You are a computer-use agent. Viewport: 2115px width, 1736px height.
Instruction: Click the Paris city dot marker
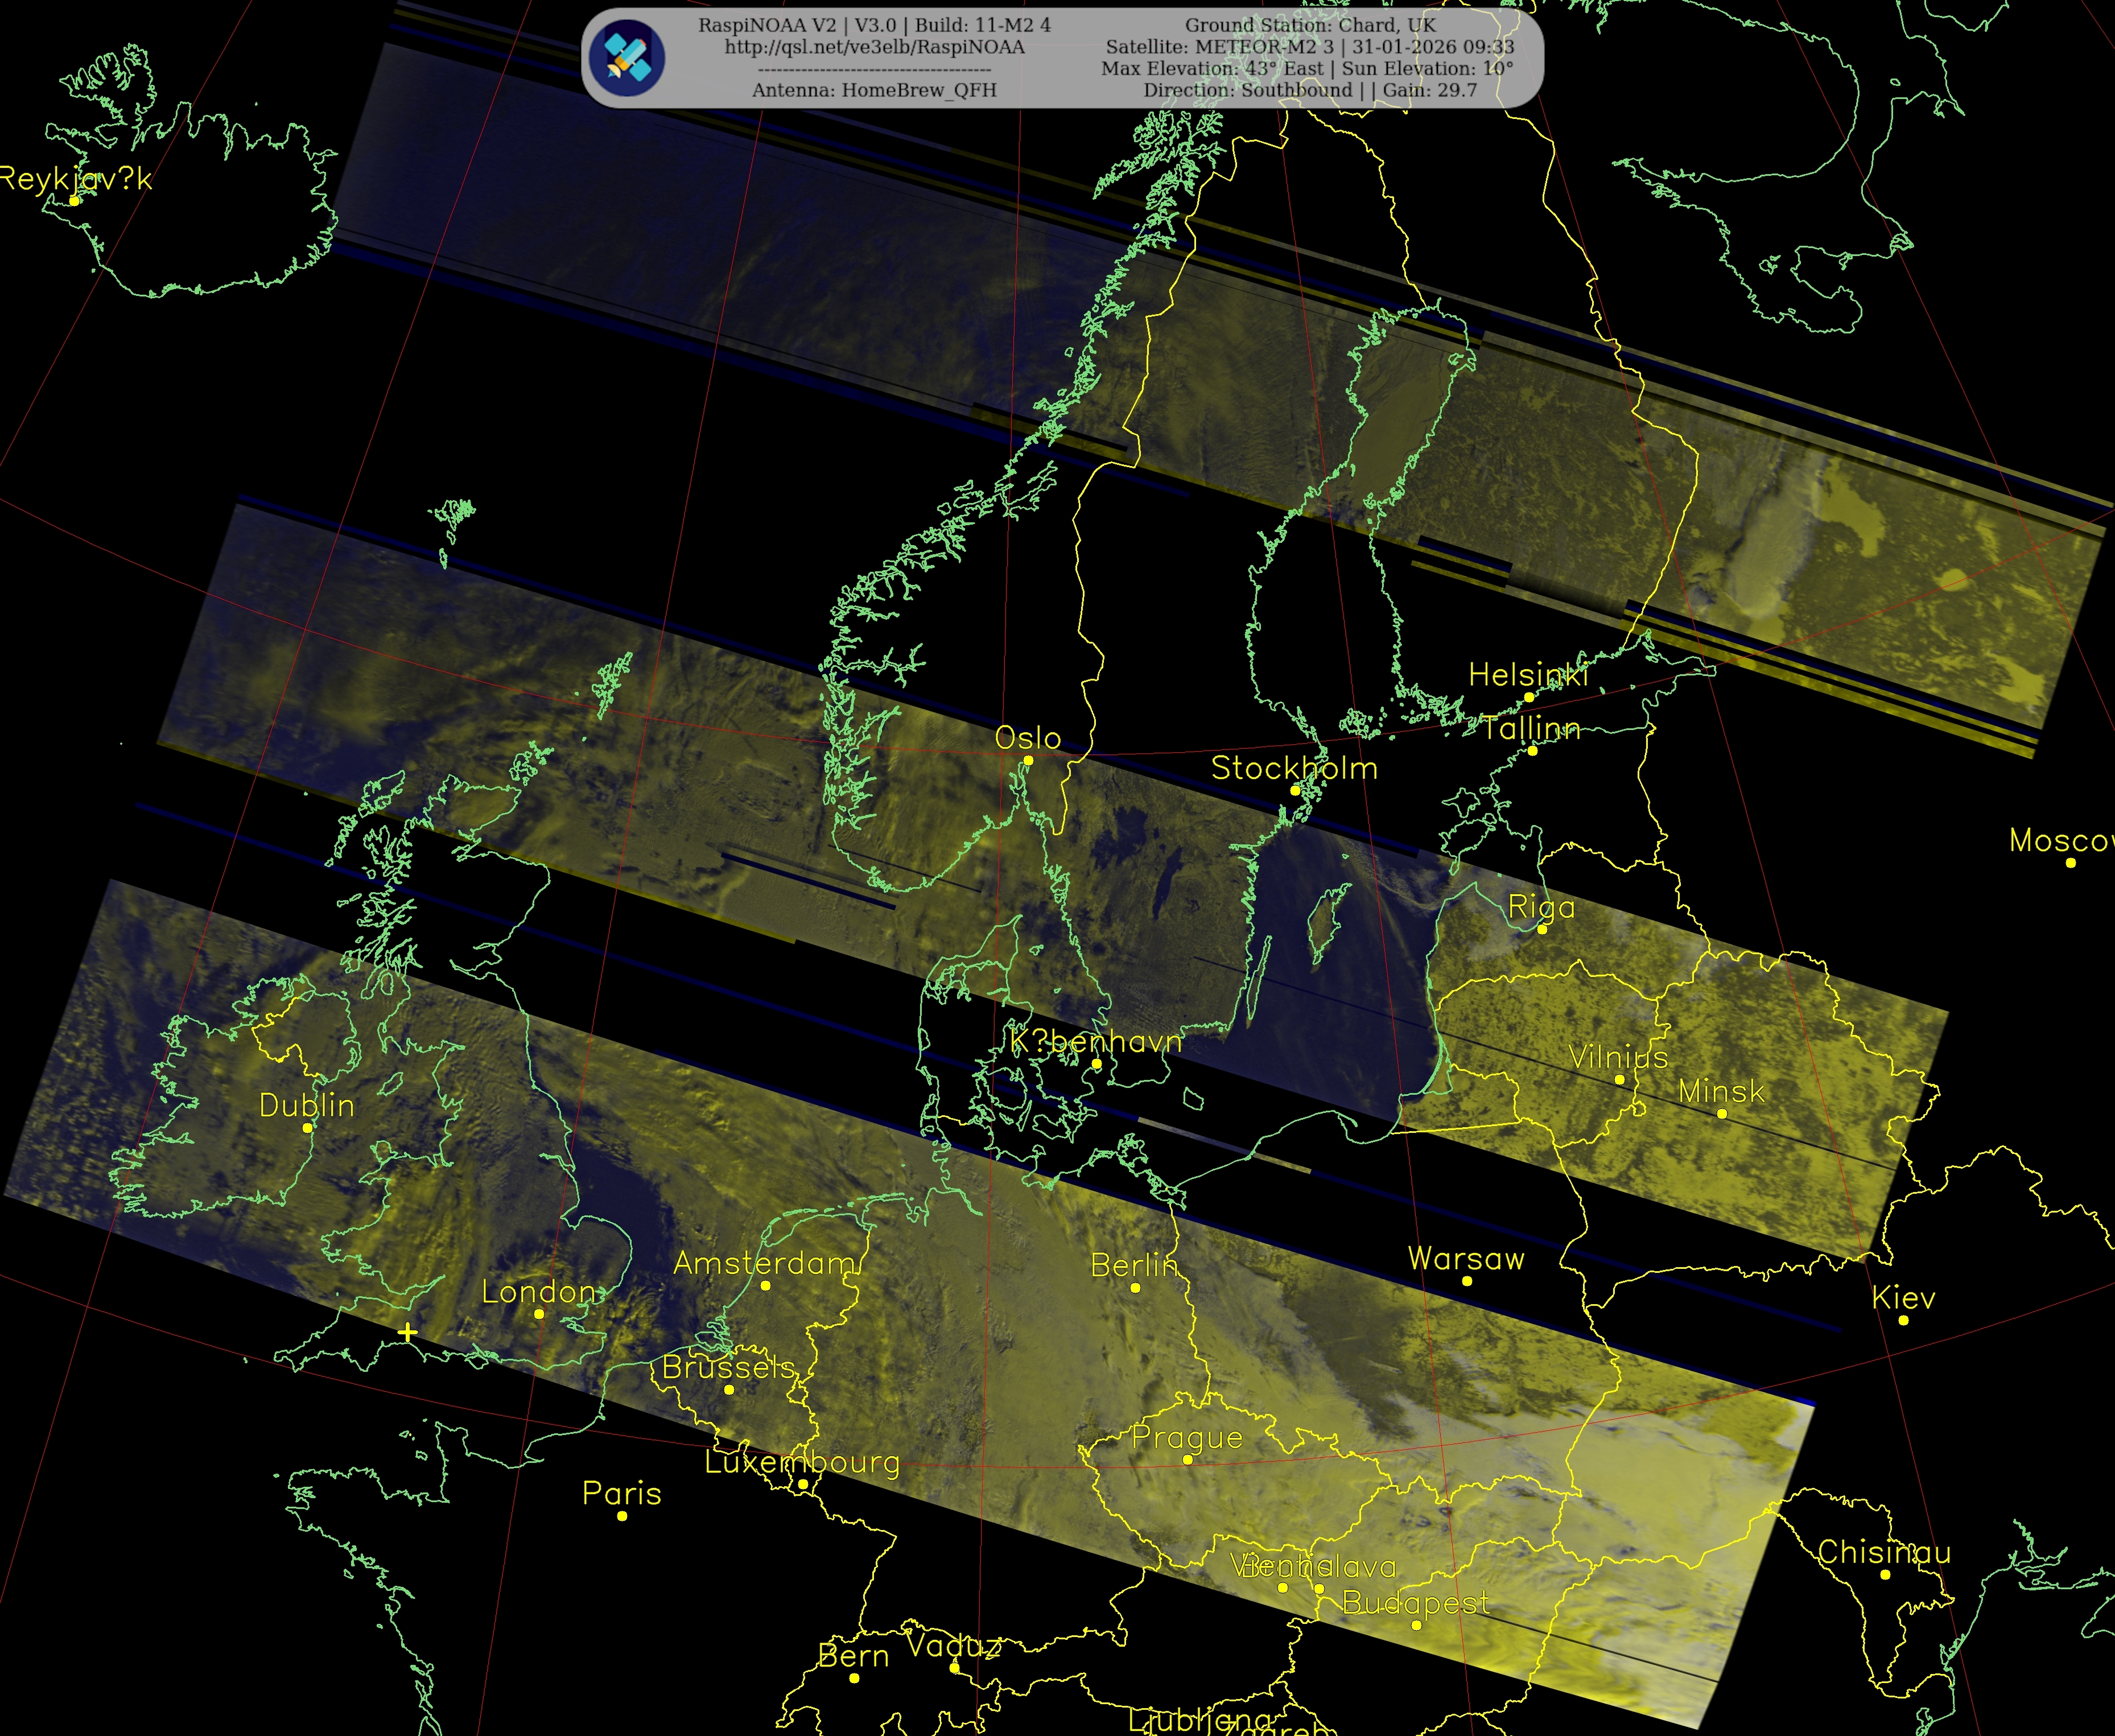pyautogui.click(x=622, y=1516)
